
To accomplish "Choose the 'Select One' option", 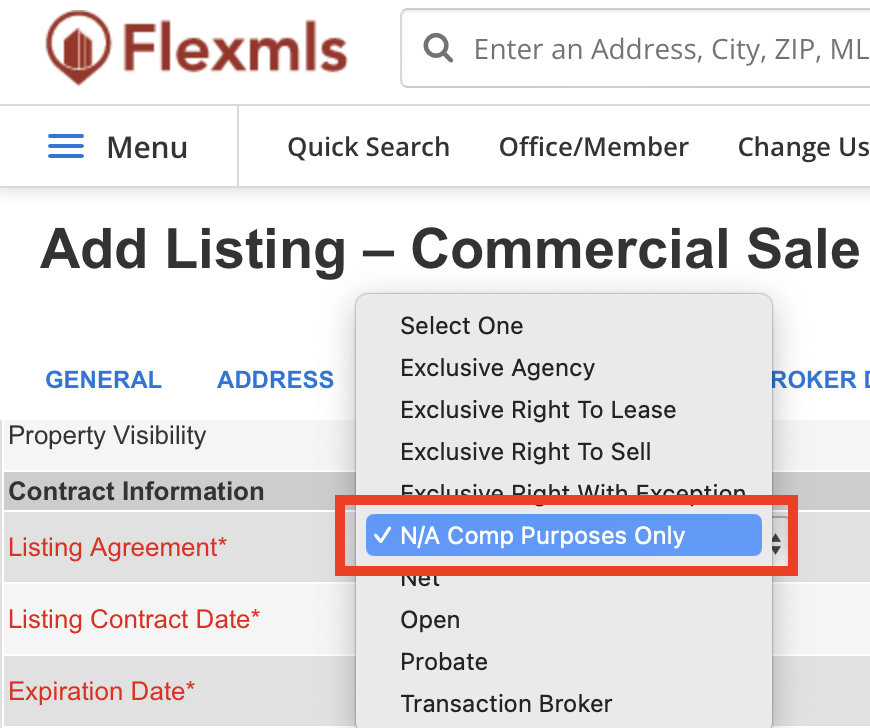I will [461, 326].
